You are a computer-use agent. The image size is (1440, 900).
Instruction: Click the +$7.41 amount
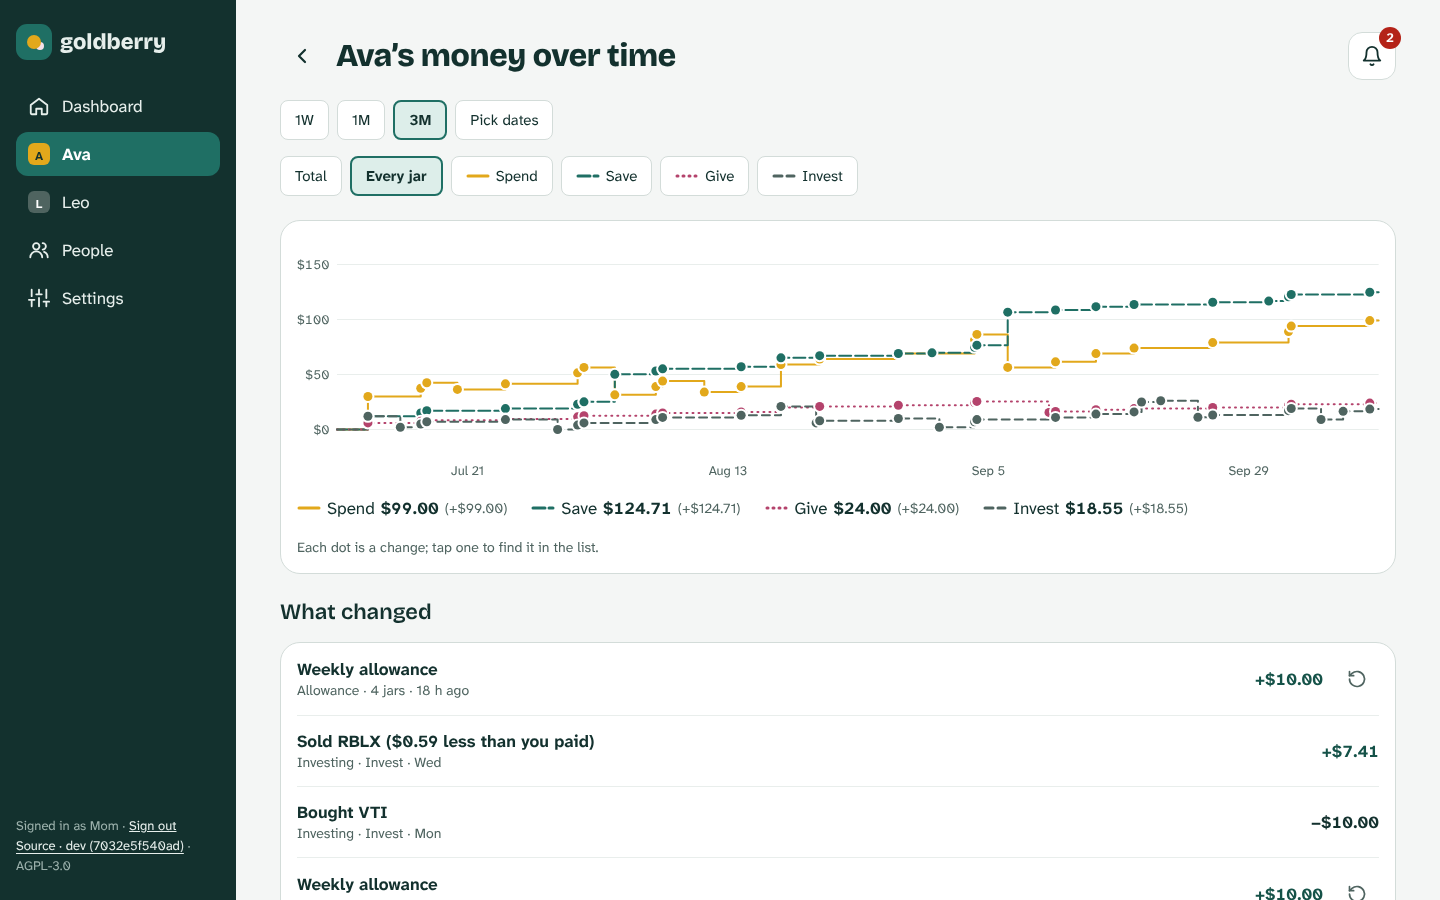pos(1350,751)
